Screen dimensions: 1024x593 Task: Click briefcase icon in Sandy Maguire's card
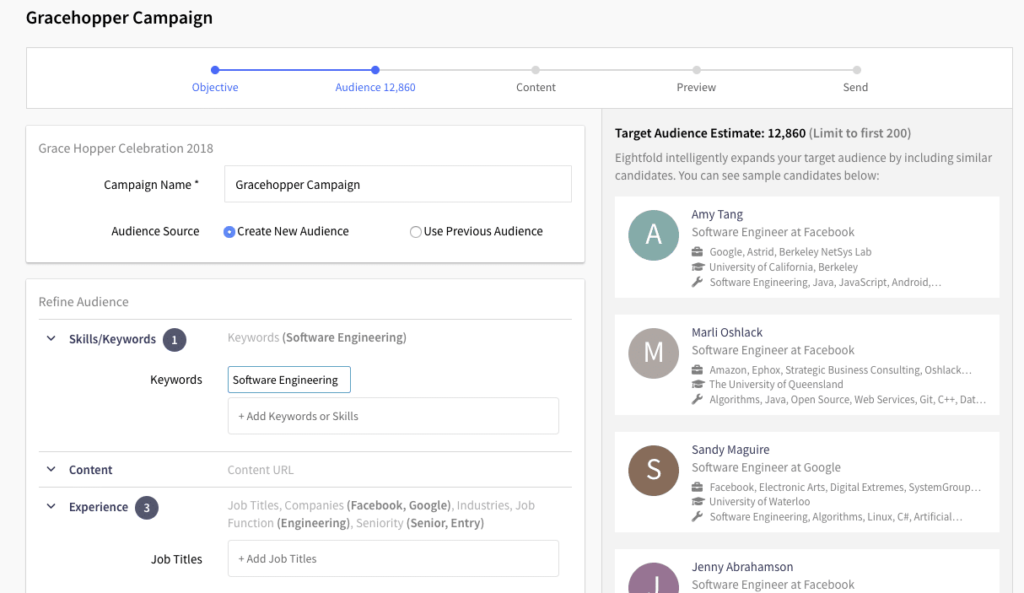(x=697, y=487)
